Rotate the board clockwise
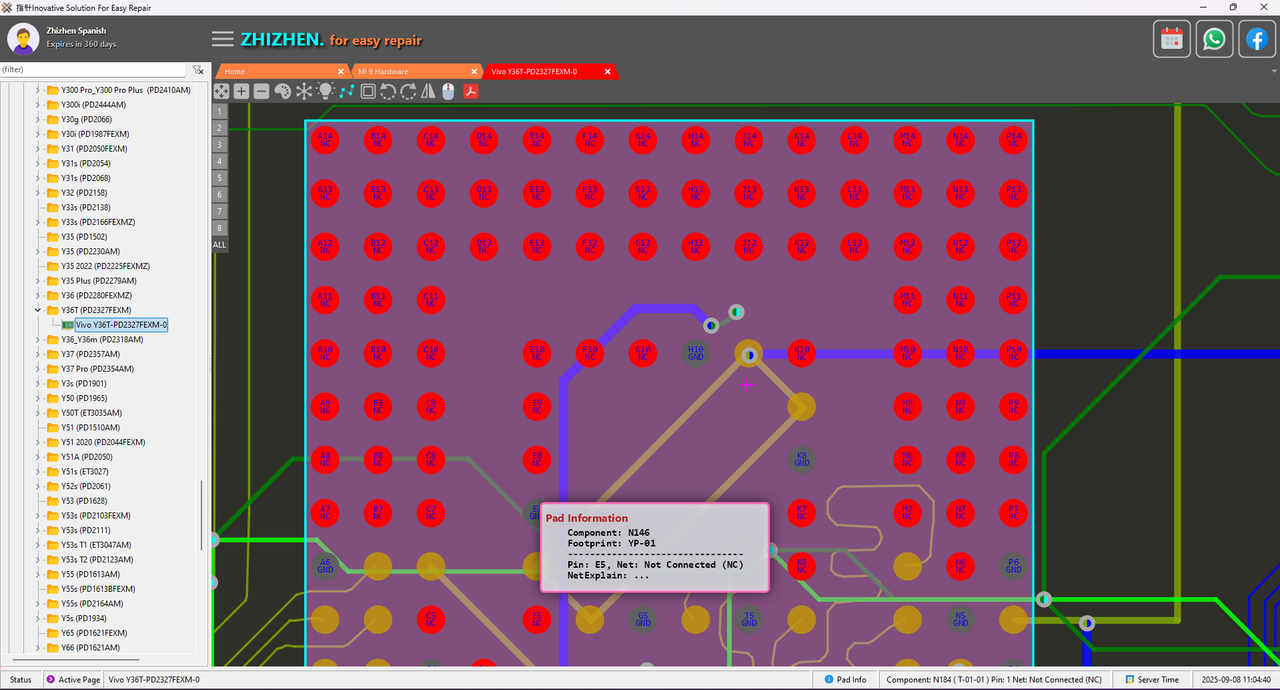The height and width of the screenshot is (690, 1280). click(x=408, y=91)
